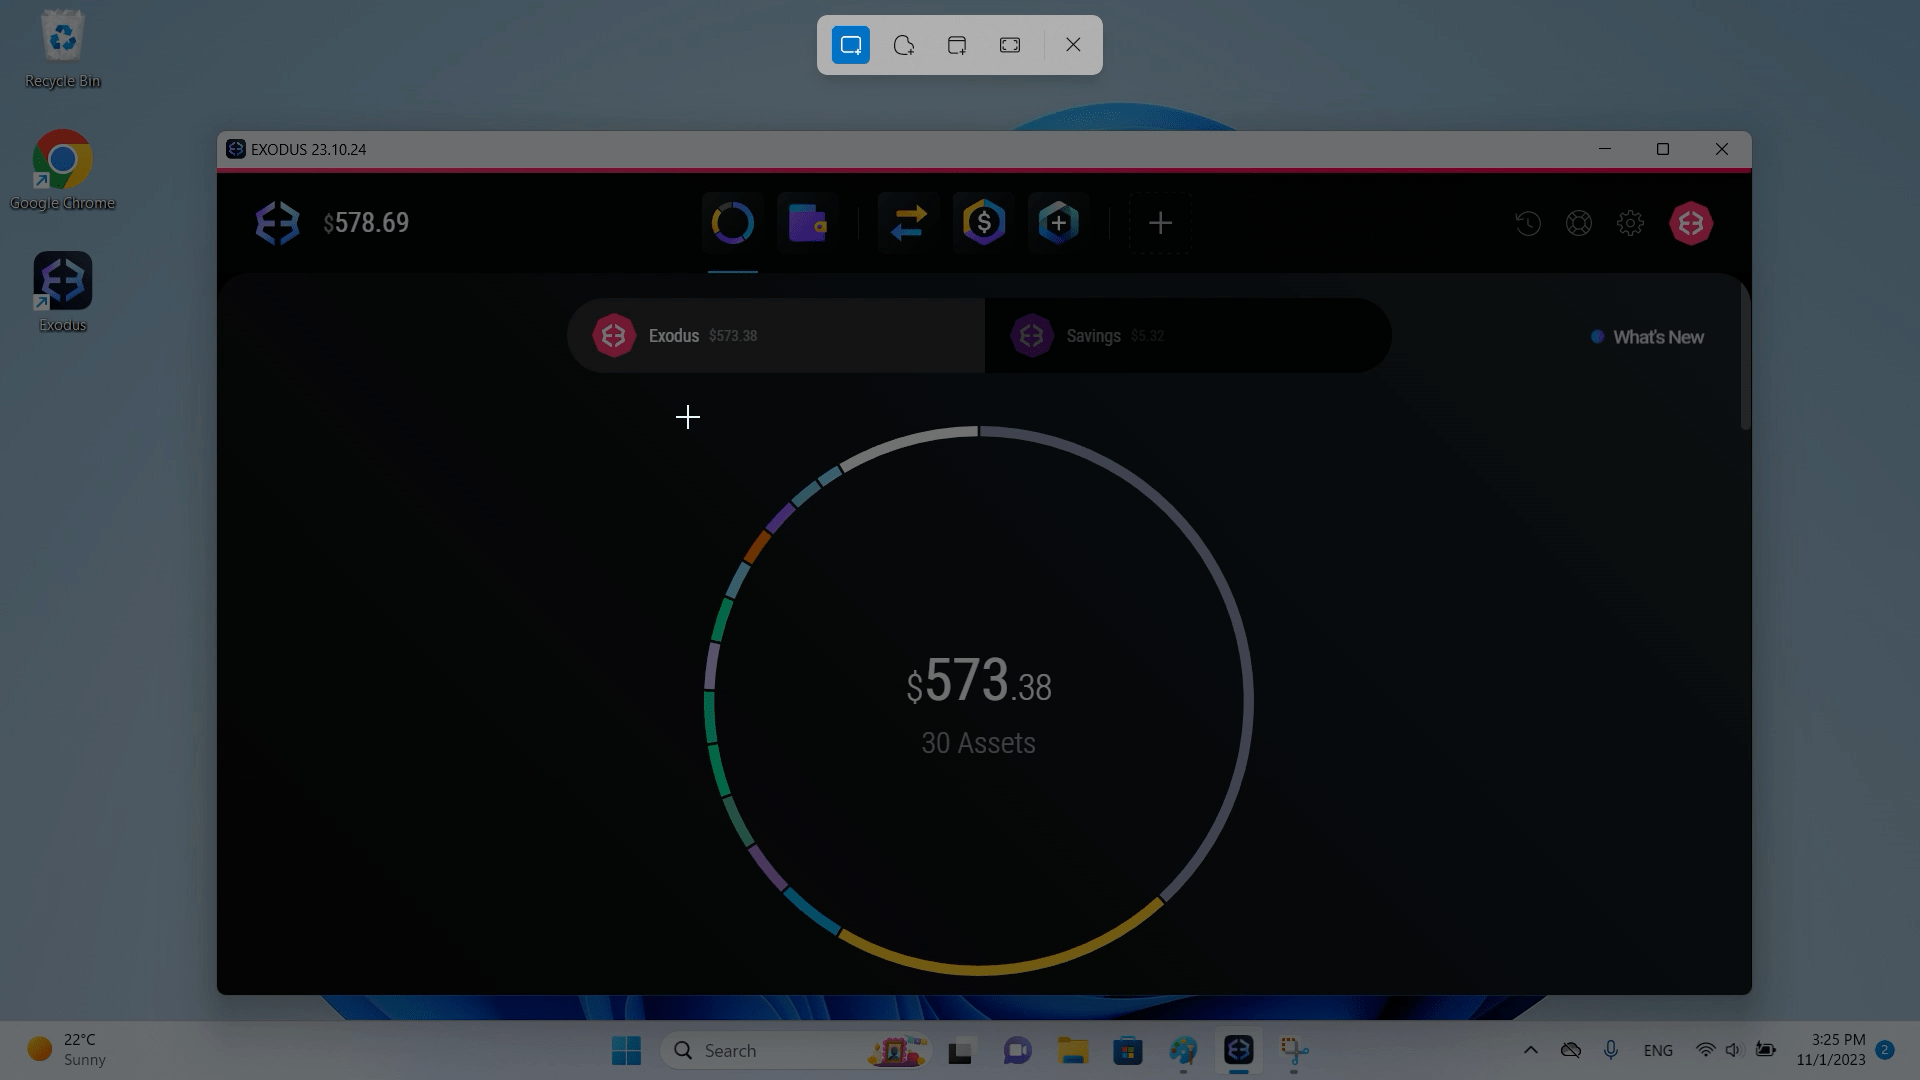Open the red Exodus profile icon
1920x1080 pixels.
point(1691,223)
